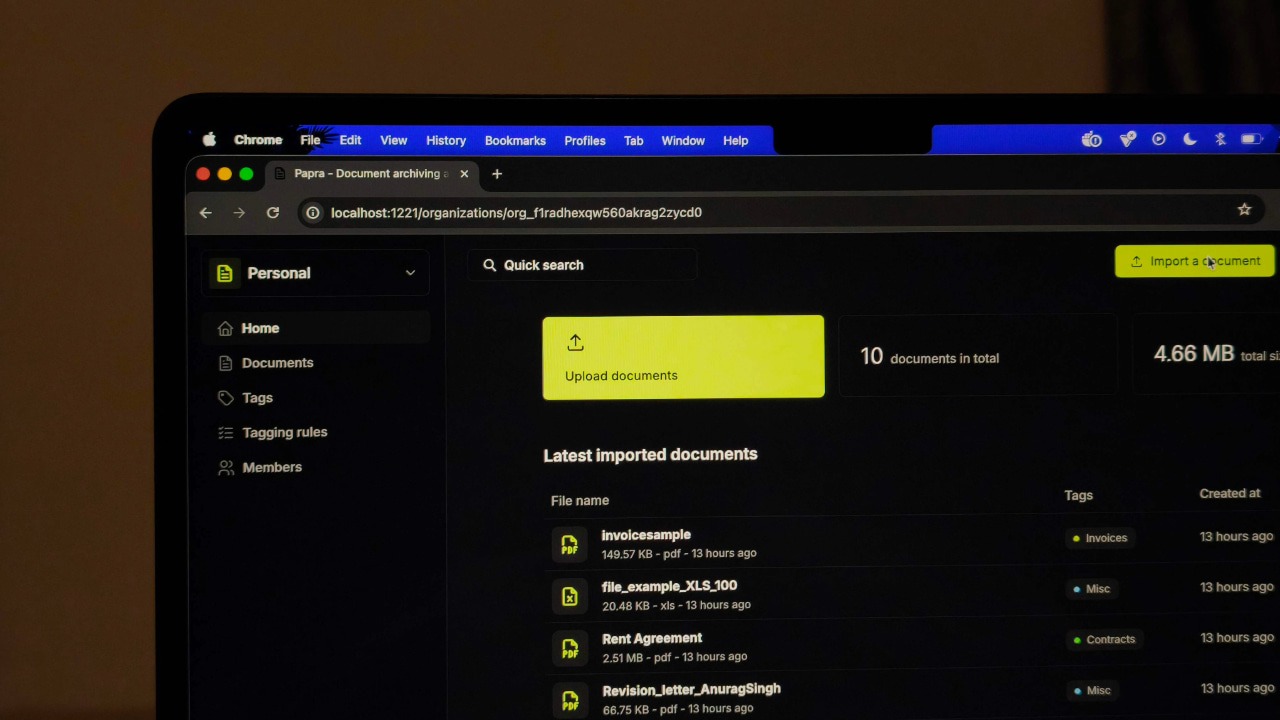Click the Invoices tag on invoicesample

coord(1100,538)
